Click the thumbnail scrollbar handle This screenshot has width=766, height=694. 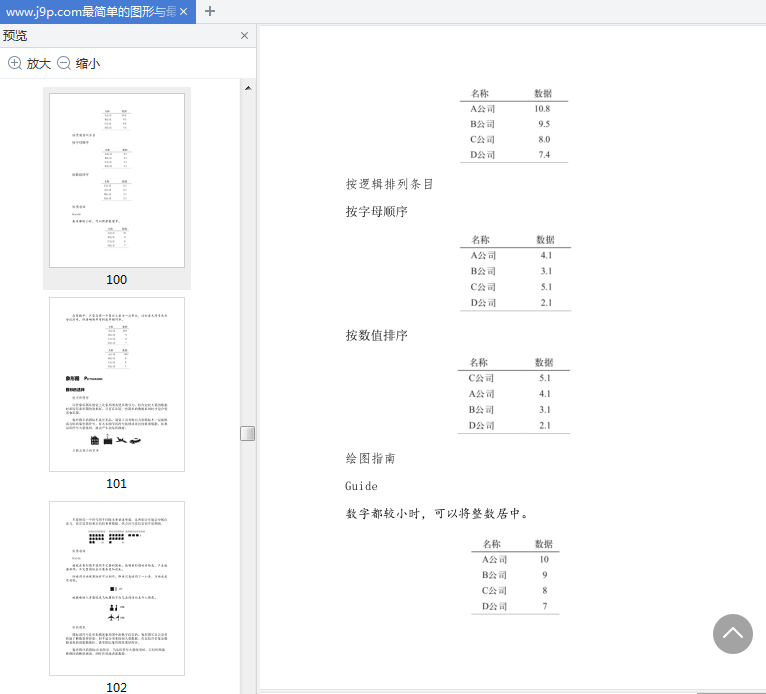(x=248, y=433)
